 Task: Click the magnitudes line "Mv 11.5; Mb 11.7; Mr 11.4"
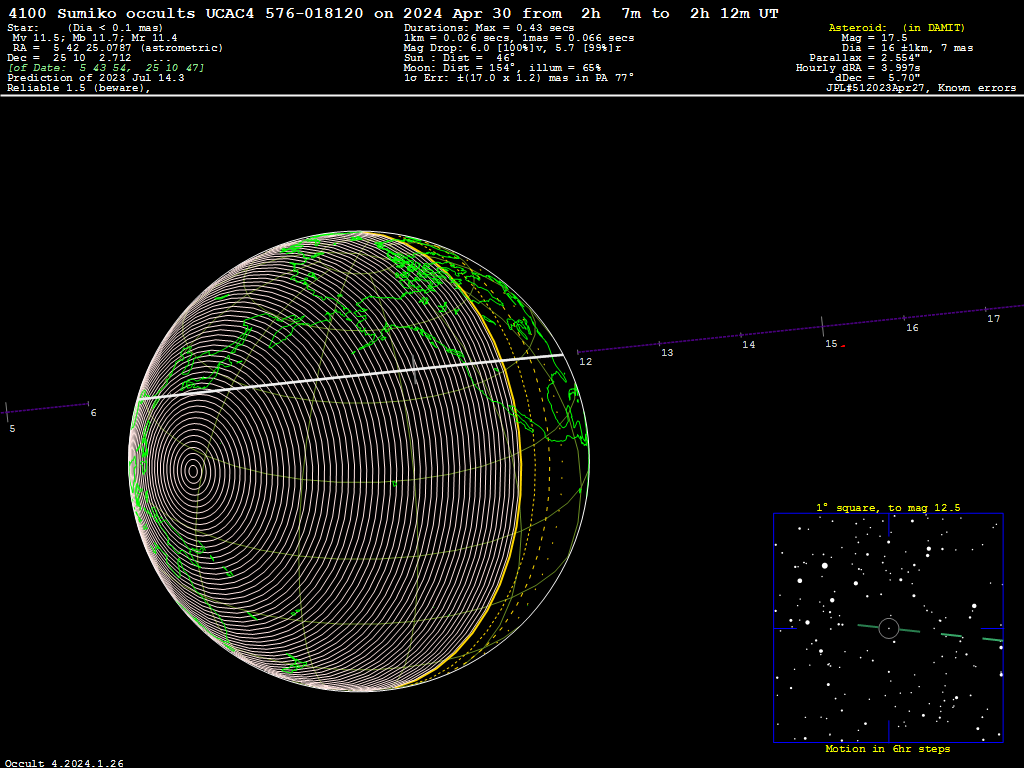[x=95, y=38]
